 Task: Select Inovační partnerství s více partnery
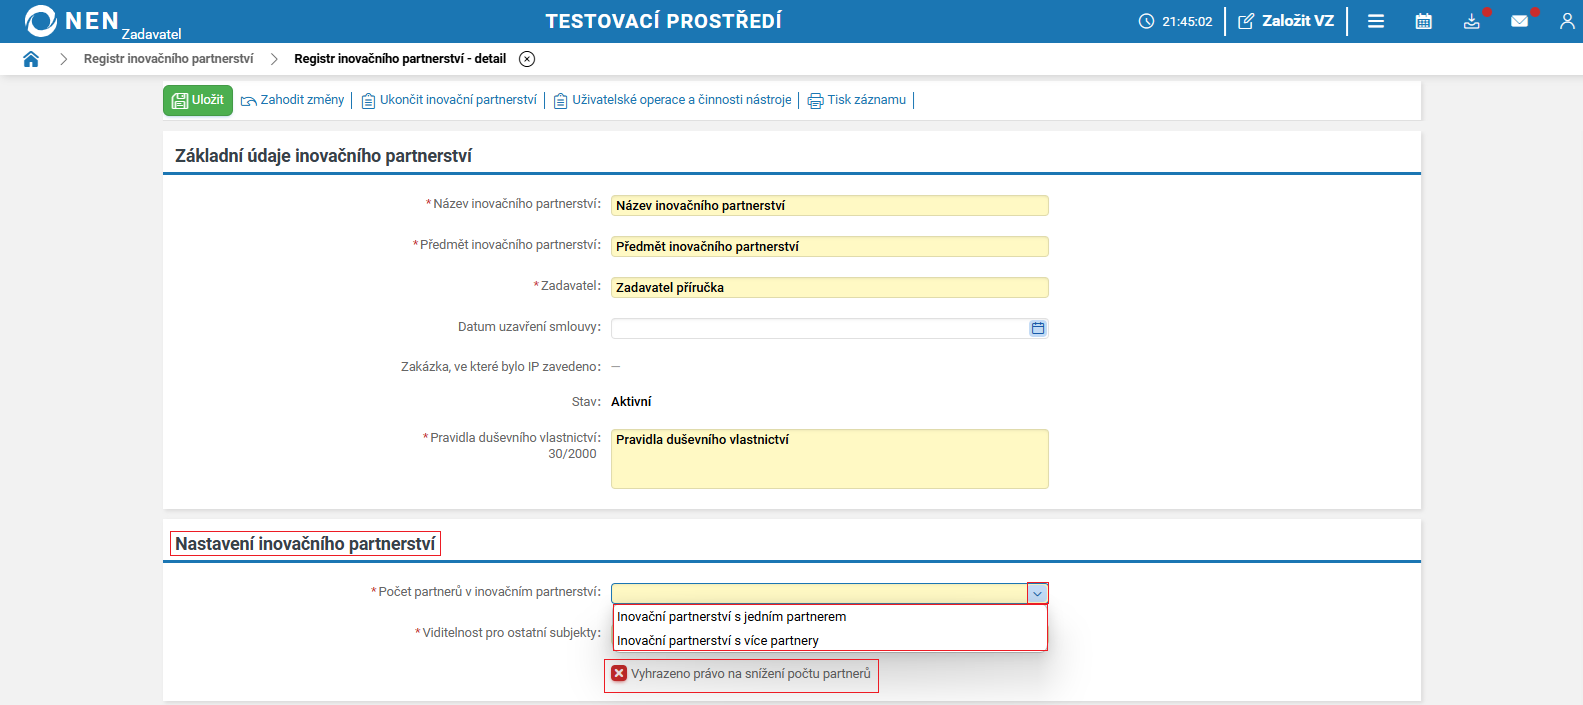(718, 641)
